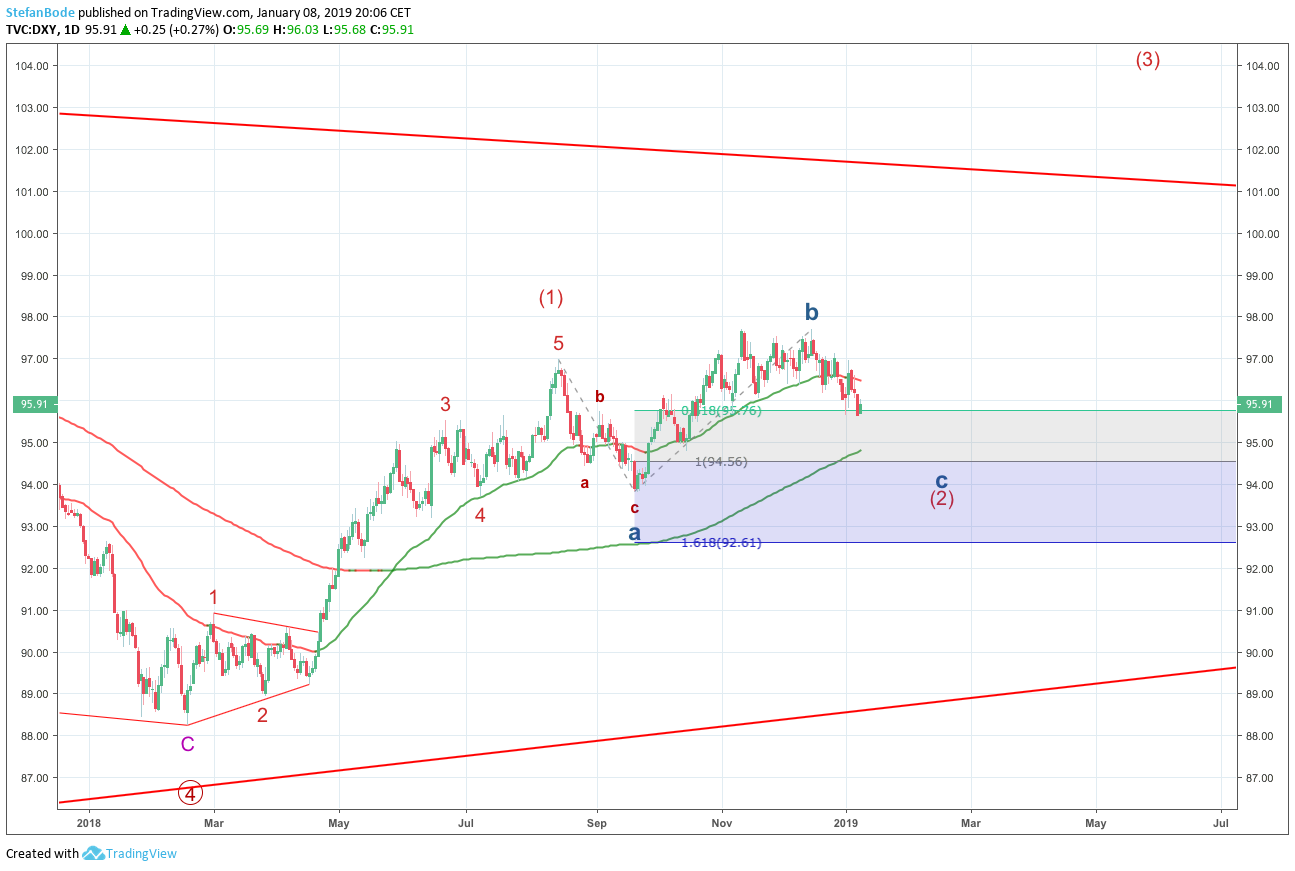This screenshot has width=1295, height=871.
Task: Select the red 3 wave label
Action: [x=445, y=405]
